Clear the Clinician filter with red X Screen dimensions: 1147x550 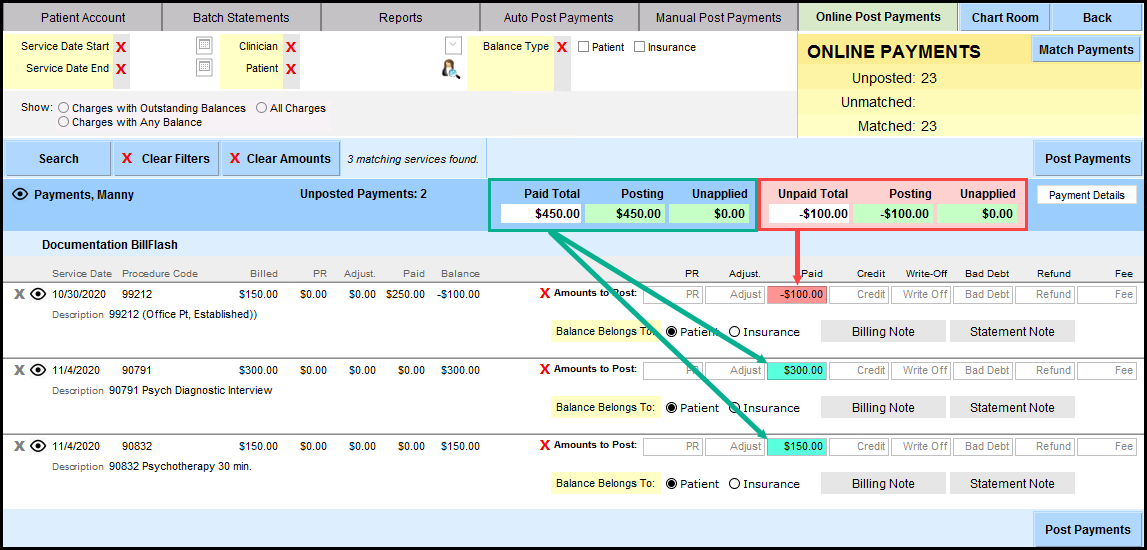coord(291,47)
